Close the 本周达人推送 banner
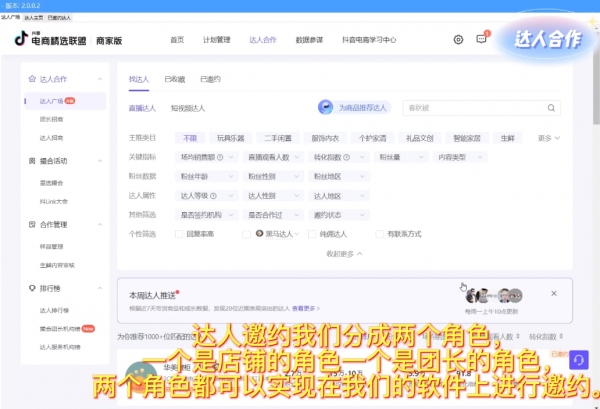Viewport: 600px width, 409px height. point(554,293)
